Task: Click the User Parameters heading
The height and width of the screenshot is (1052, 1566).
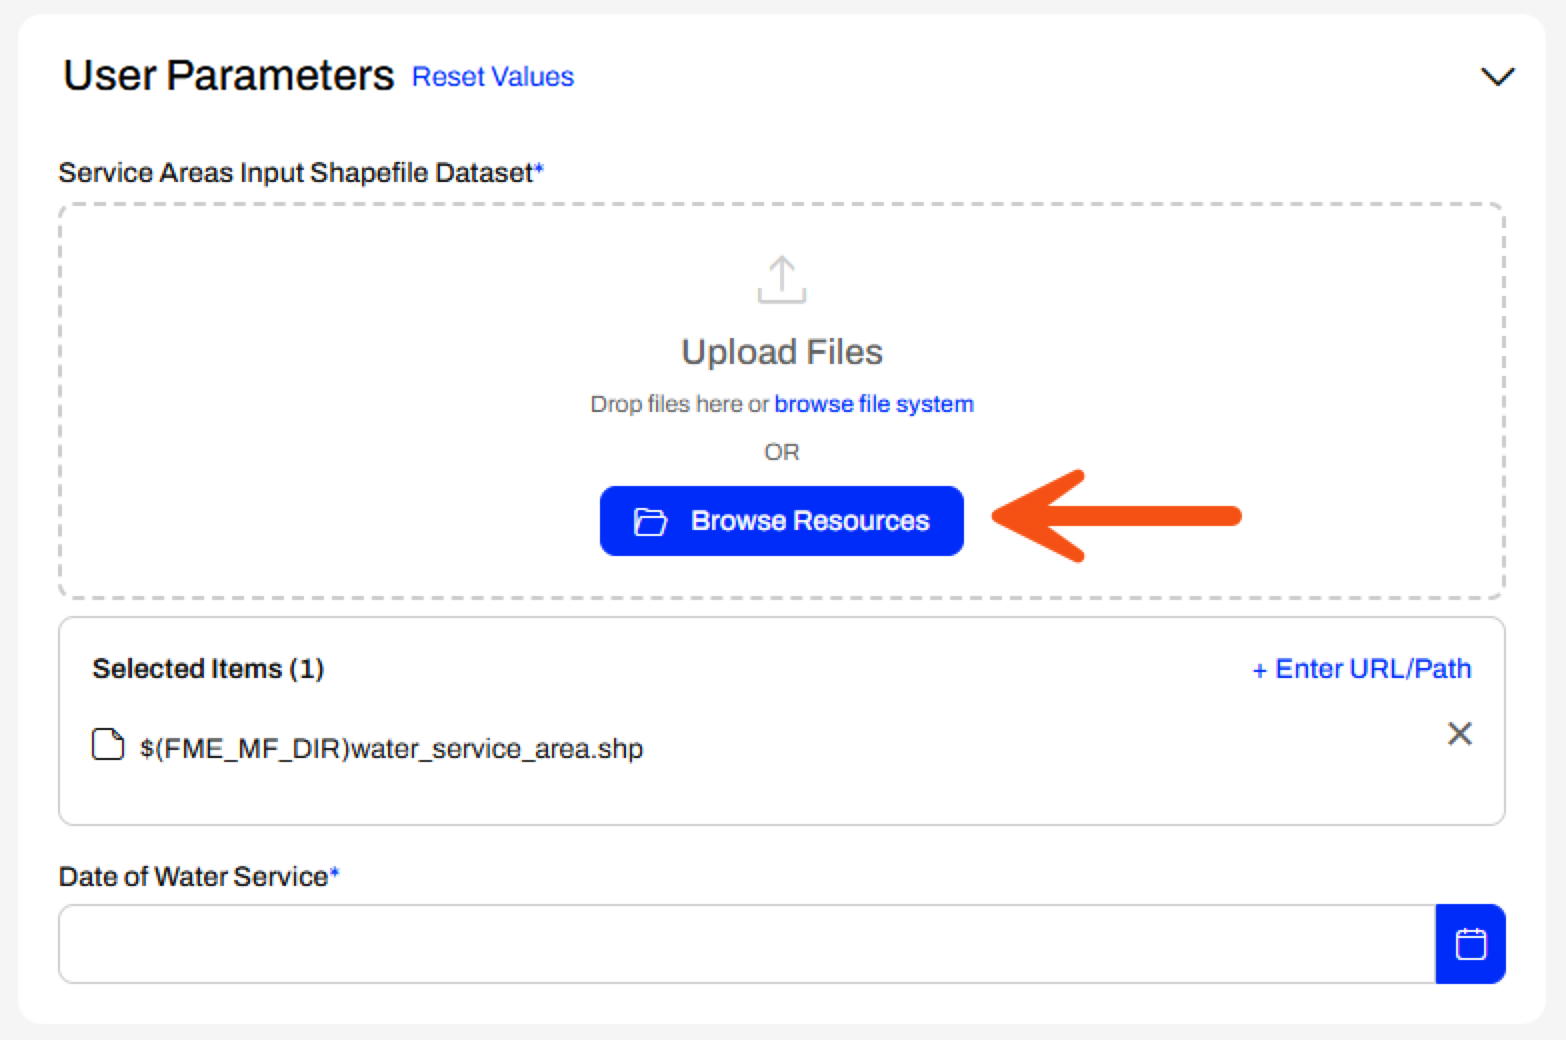Action: [229, 76]
